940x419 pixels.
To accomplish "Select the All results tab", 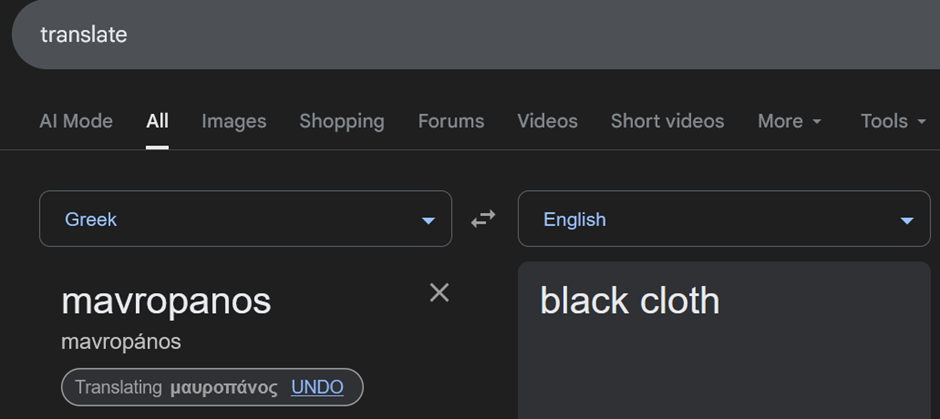I will 157,121.
